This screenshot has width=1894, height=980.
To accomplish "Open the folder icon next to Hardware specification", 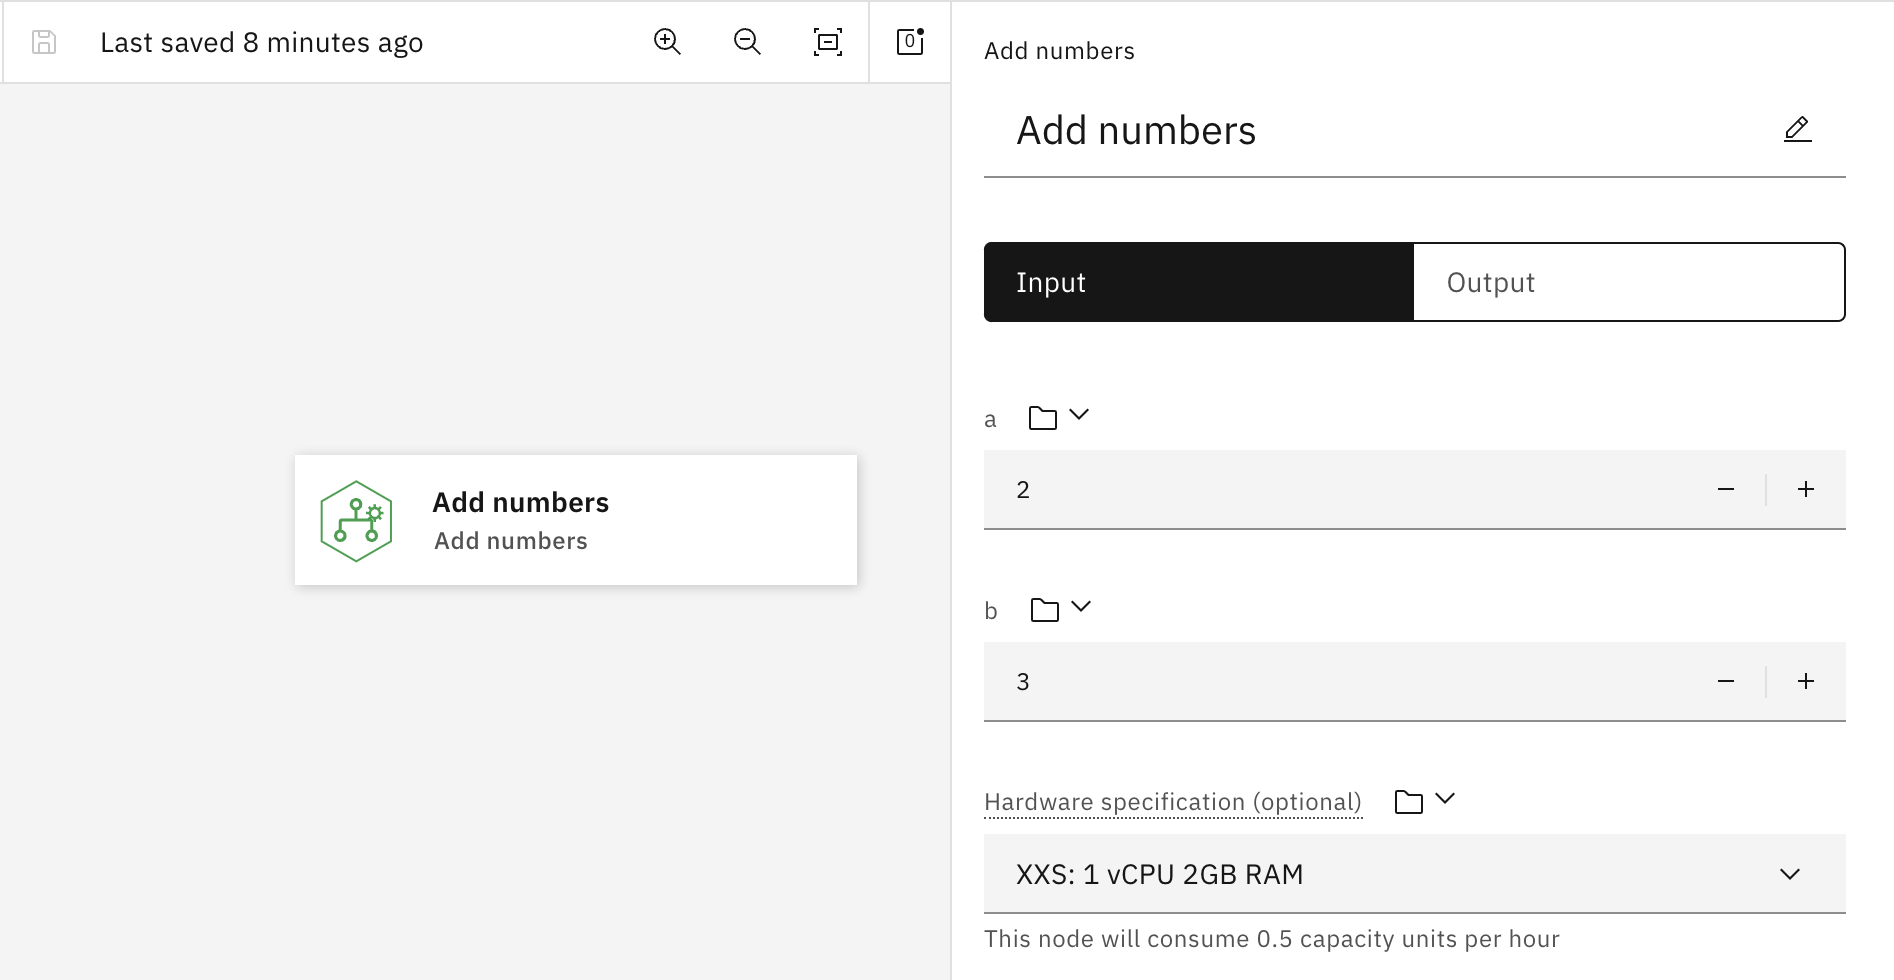I will (1406, 800).
